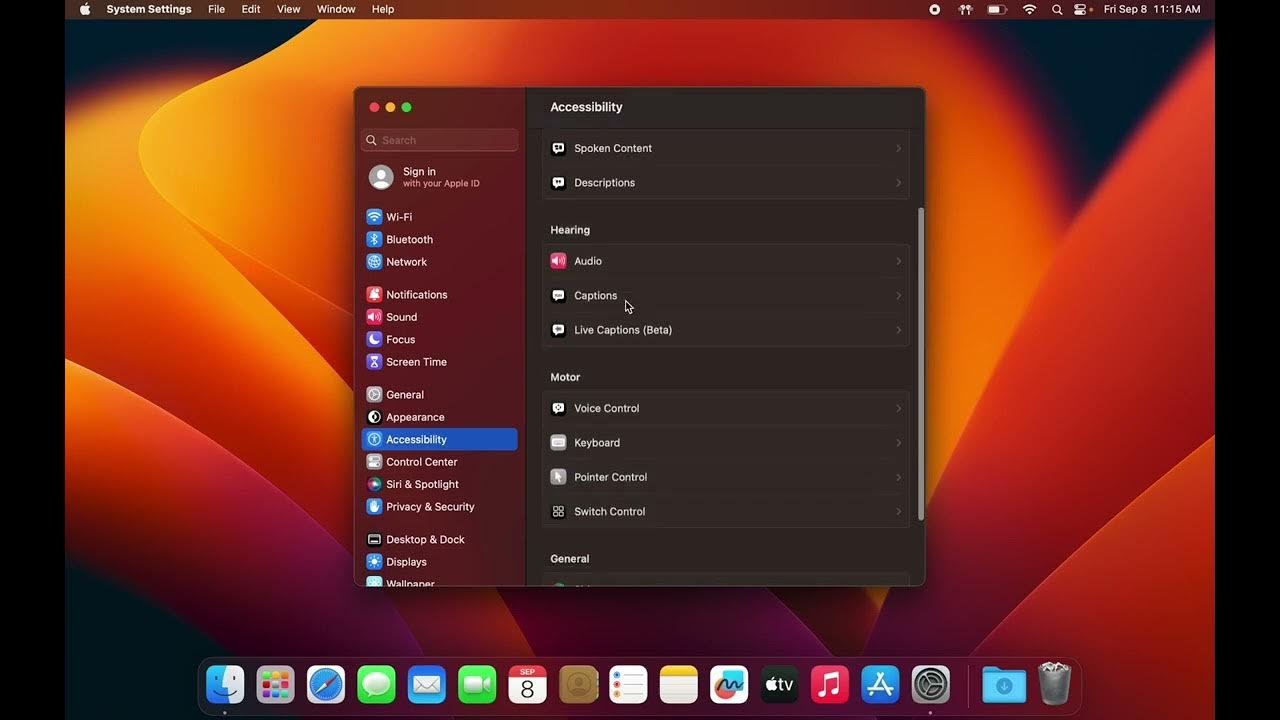Screen dimensions: 1280x720
Task: Click the Pointer Control cursor icon
Action: [558, 477]
